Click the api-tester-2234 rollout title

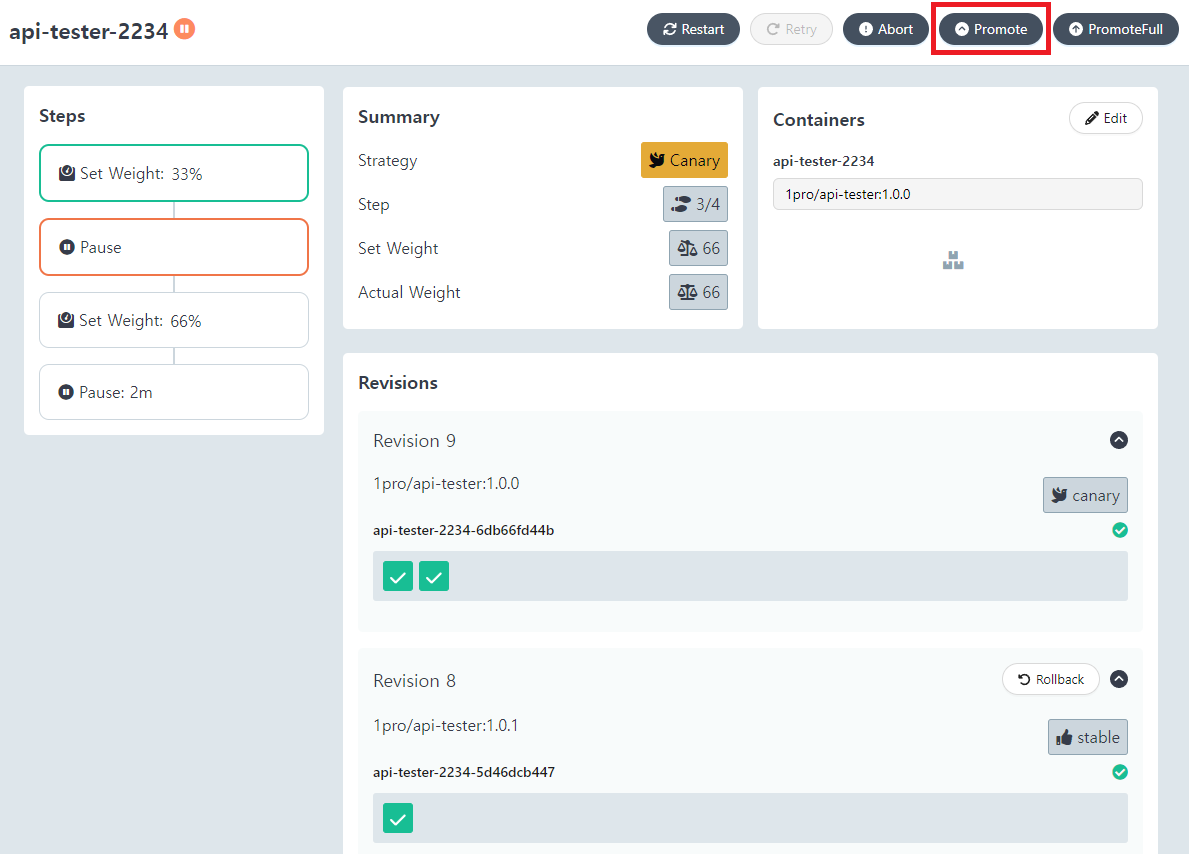[88, 31]
